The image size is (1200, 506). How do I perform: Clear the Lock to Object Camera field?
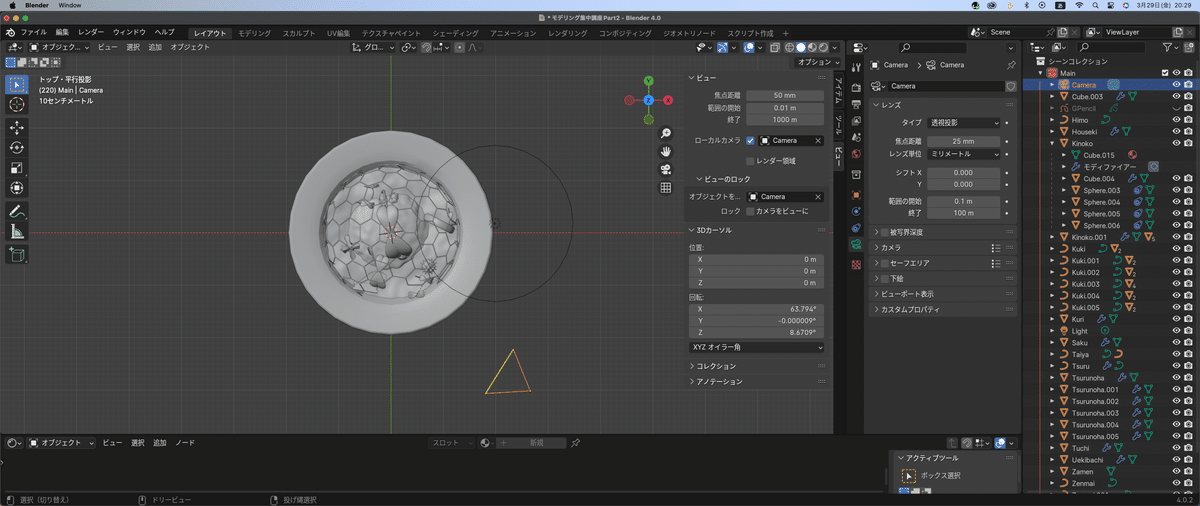pyautogui.click(x=817, y=197)
